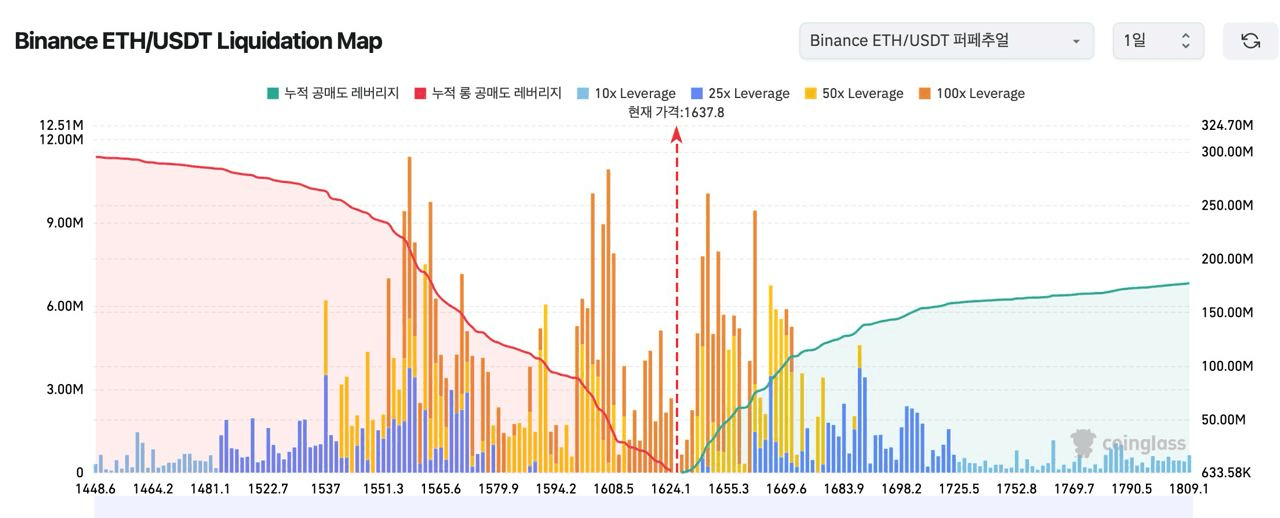Toggle the 10x Leverage legend series
1280x518 pixels.
pos(634,93)
